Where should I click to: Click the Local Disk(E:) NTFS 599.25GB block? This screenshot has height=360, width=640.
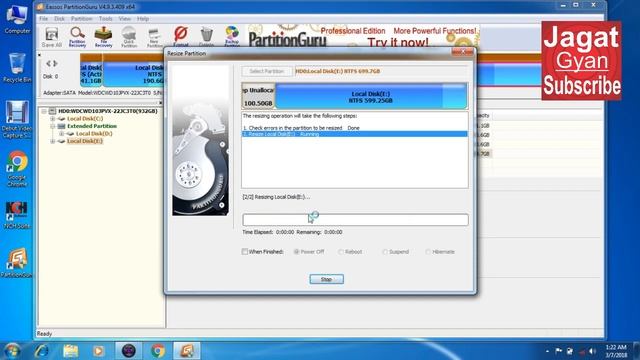click(x=371, y=96)
